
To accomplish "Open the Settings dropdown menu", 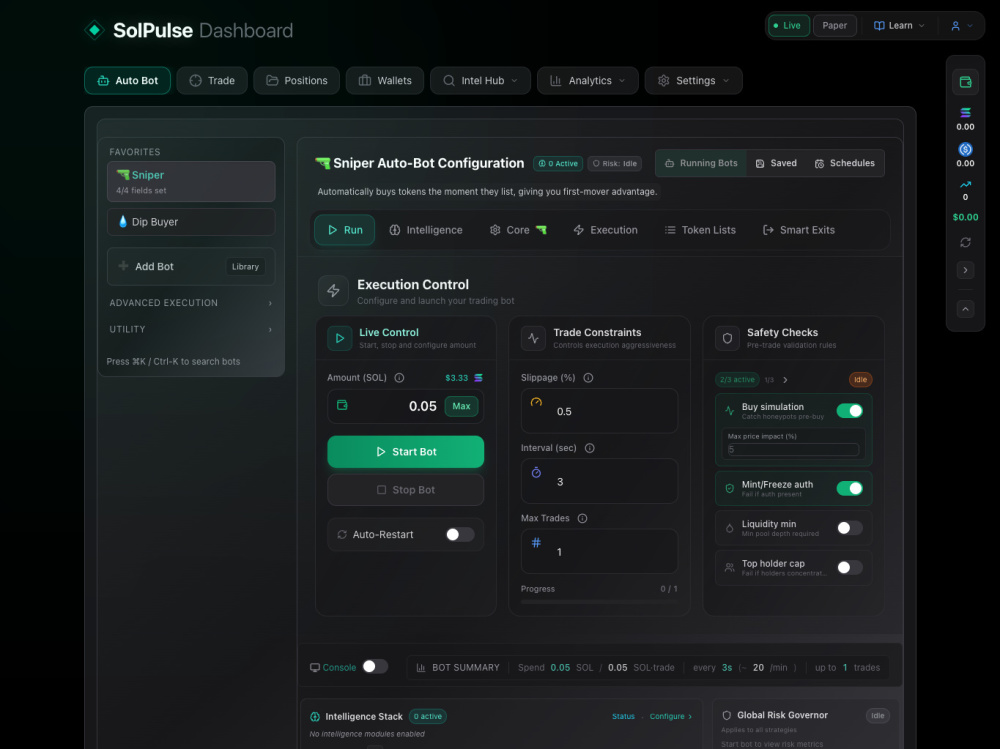I will tap(693, 80).
